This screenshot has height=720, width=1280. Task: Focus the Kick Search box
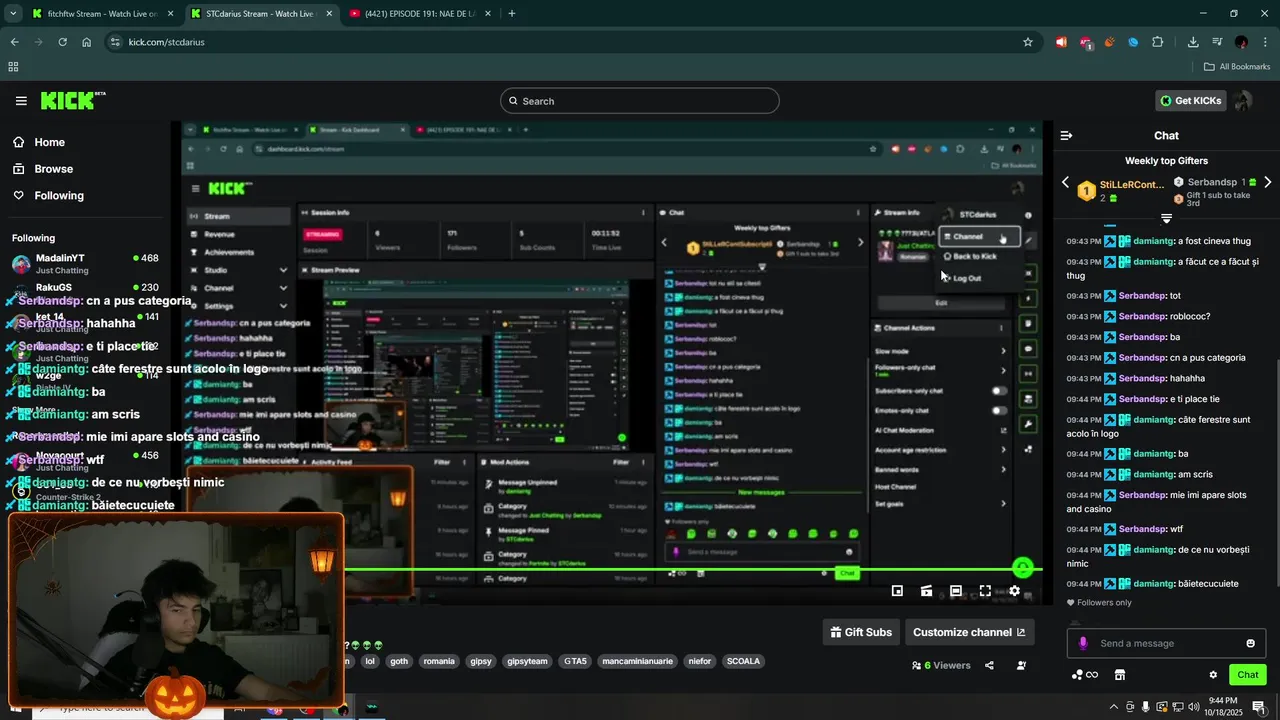640,101
